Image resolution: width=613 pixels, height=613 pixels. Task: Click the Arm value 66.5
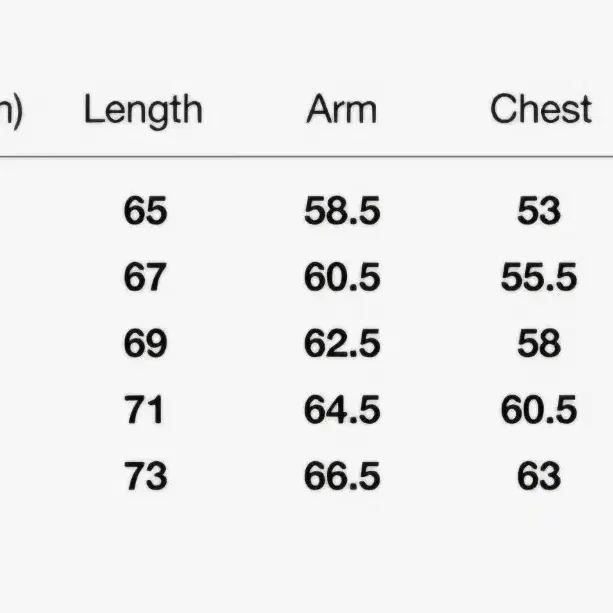point(342,477)
